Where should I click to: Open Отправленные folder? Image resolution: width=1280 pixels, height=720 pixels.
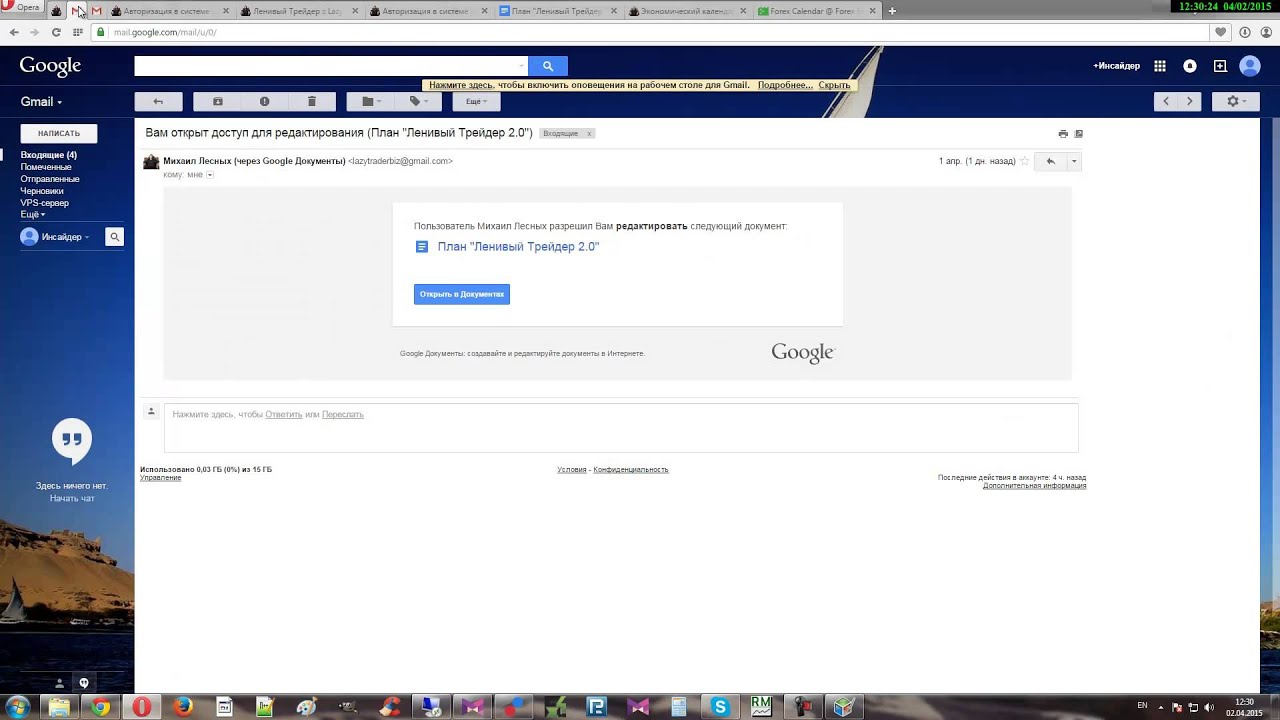coord(50,179)
